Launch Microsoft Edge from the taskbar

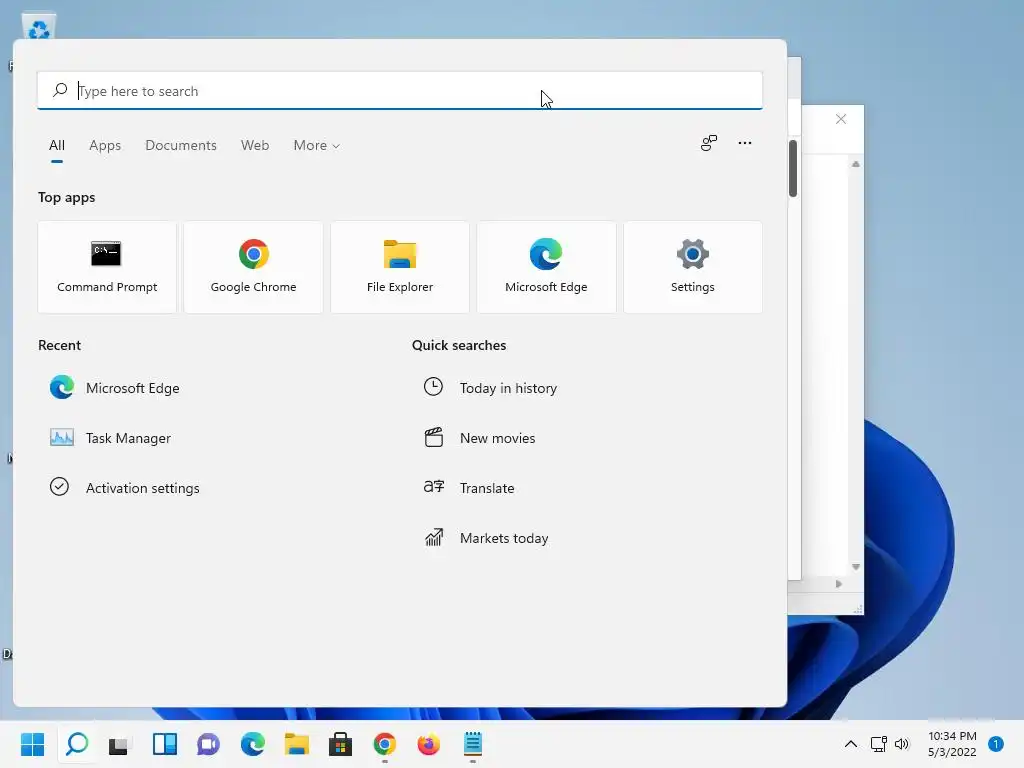tap(253, 744)
